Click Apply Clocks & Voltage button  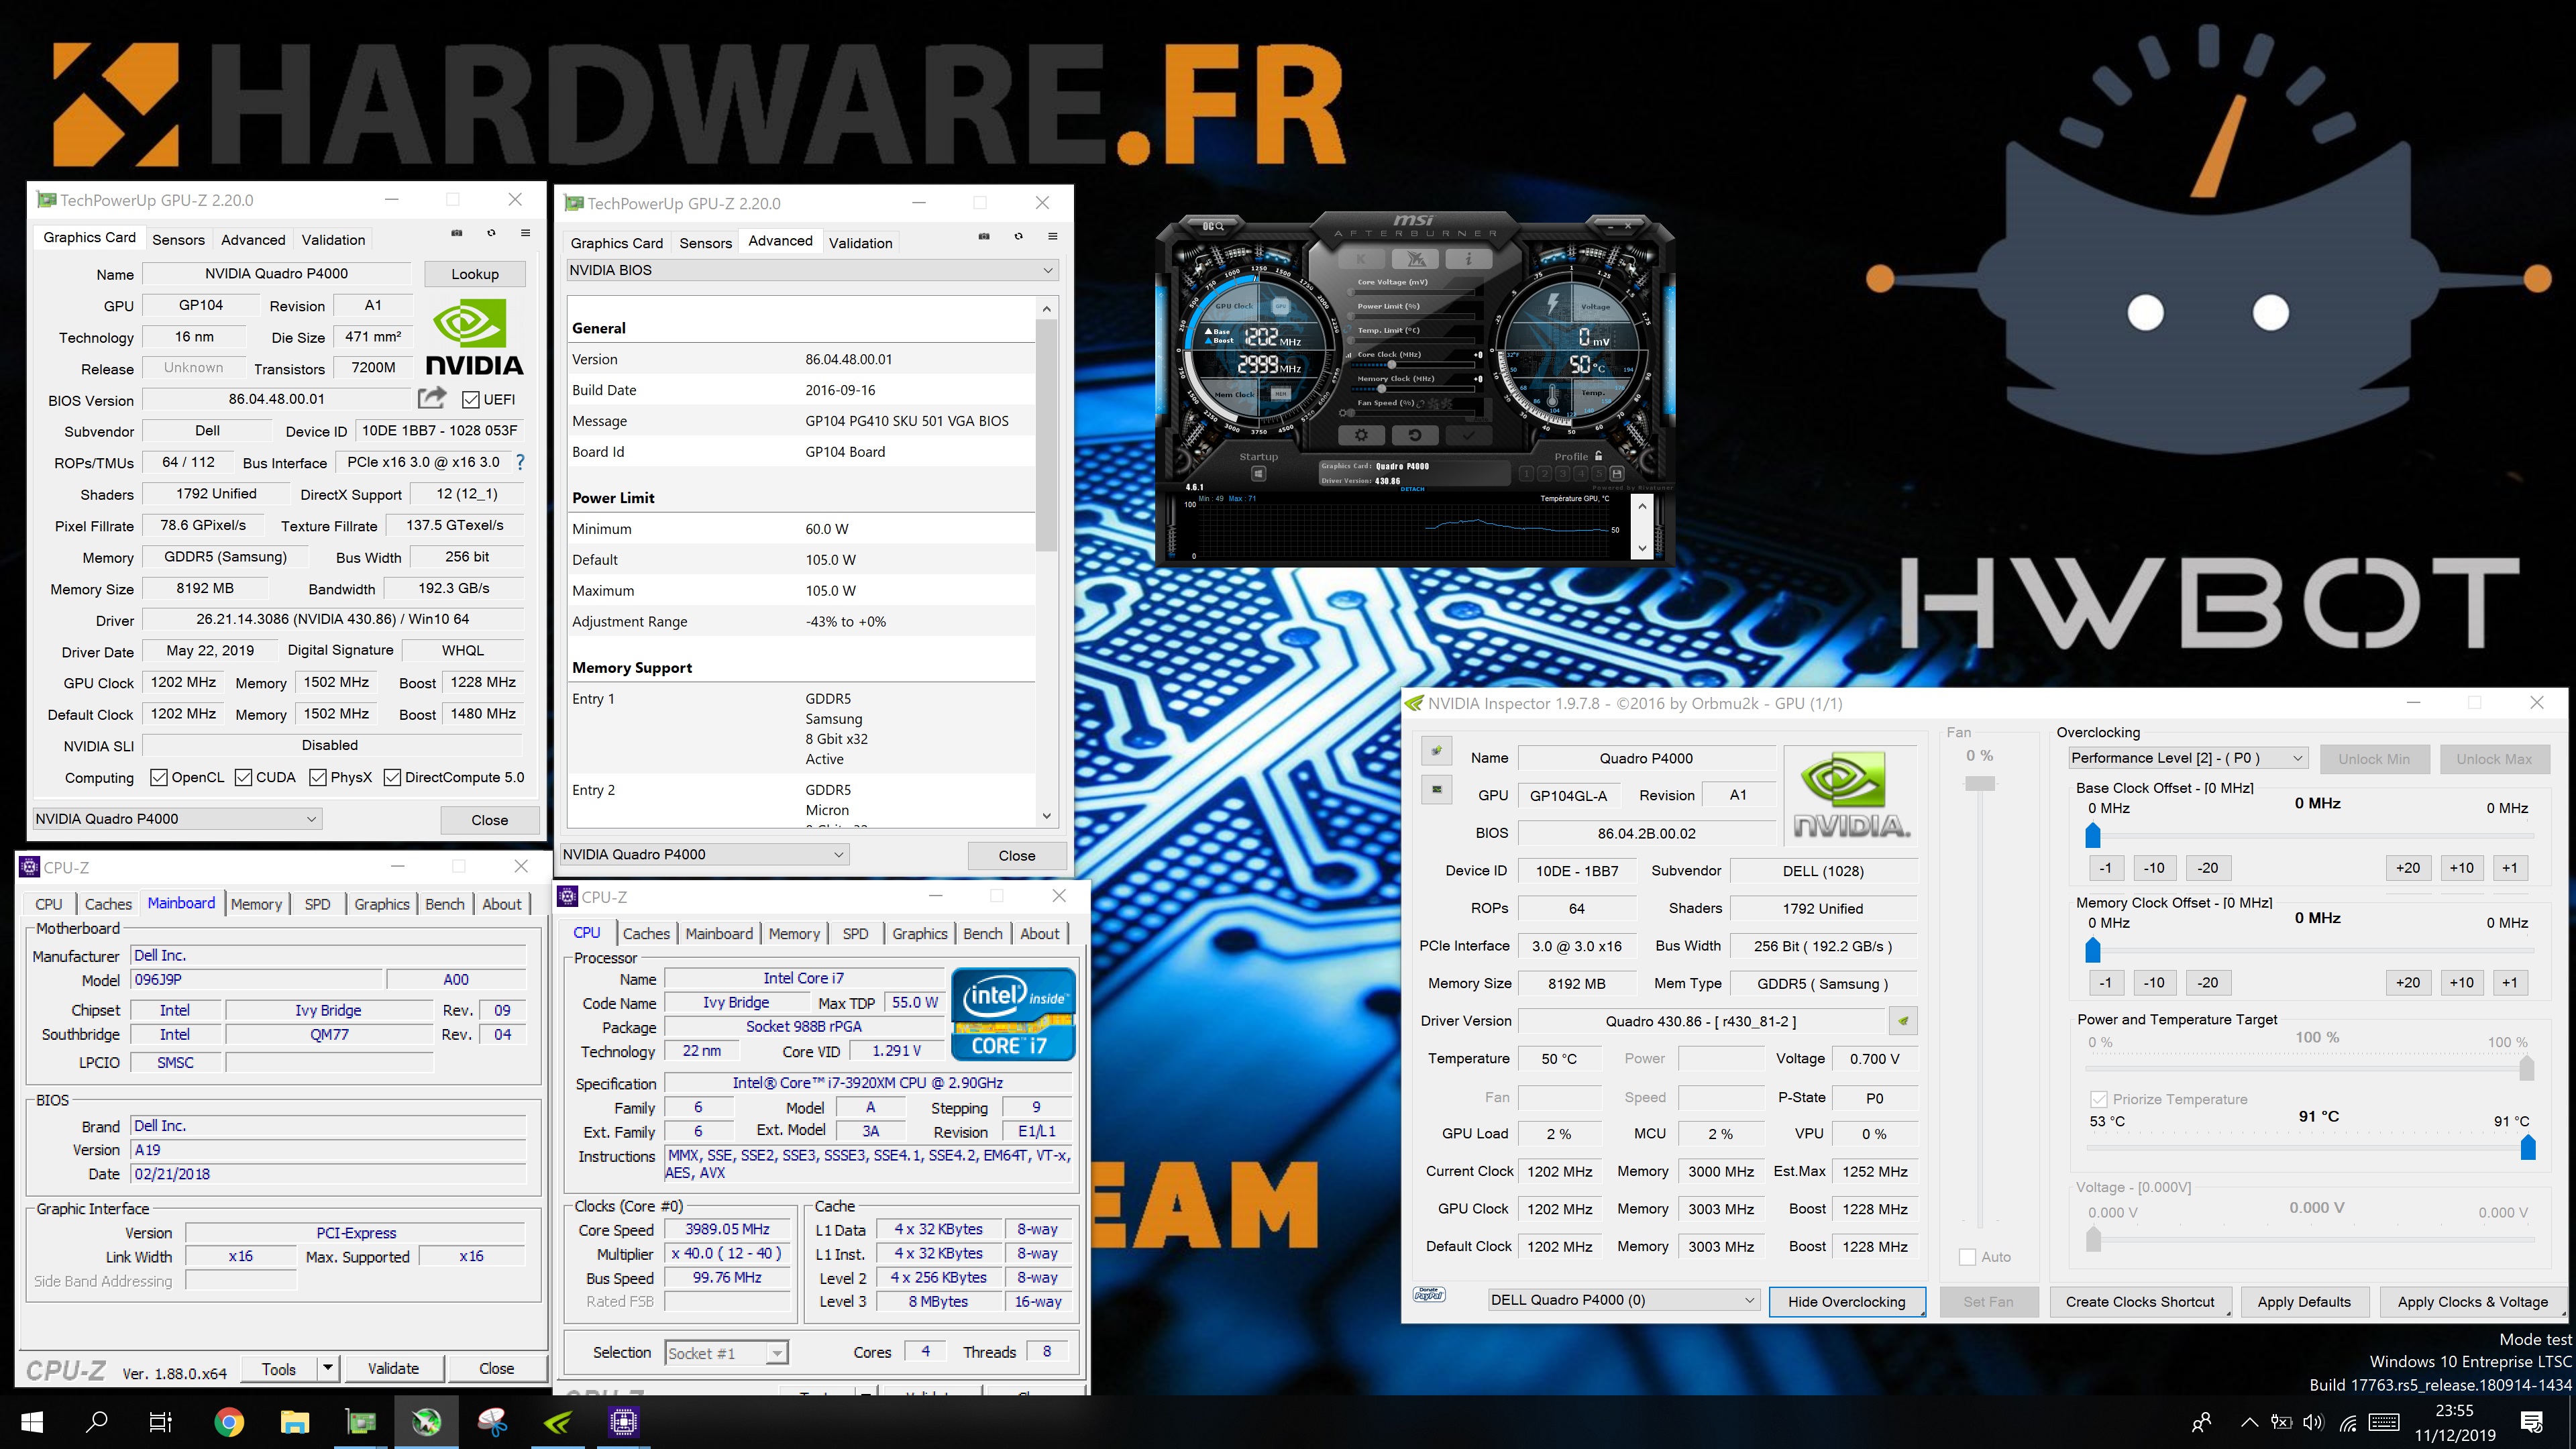pos(2472,1301)
